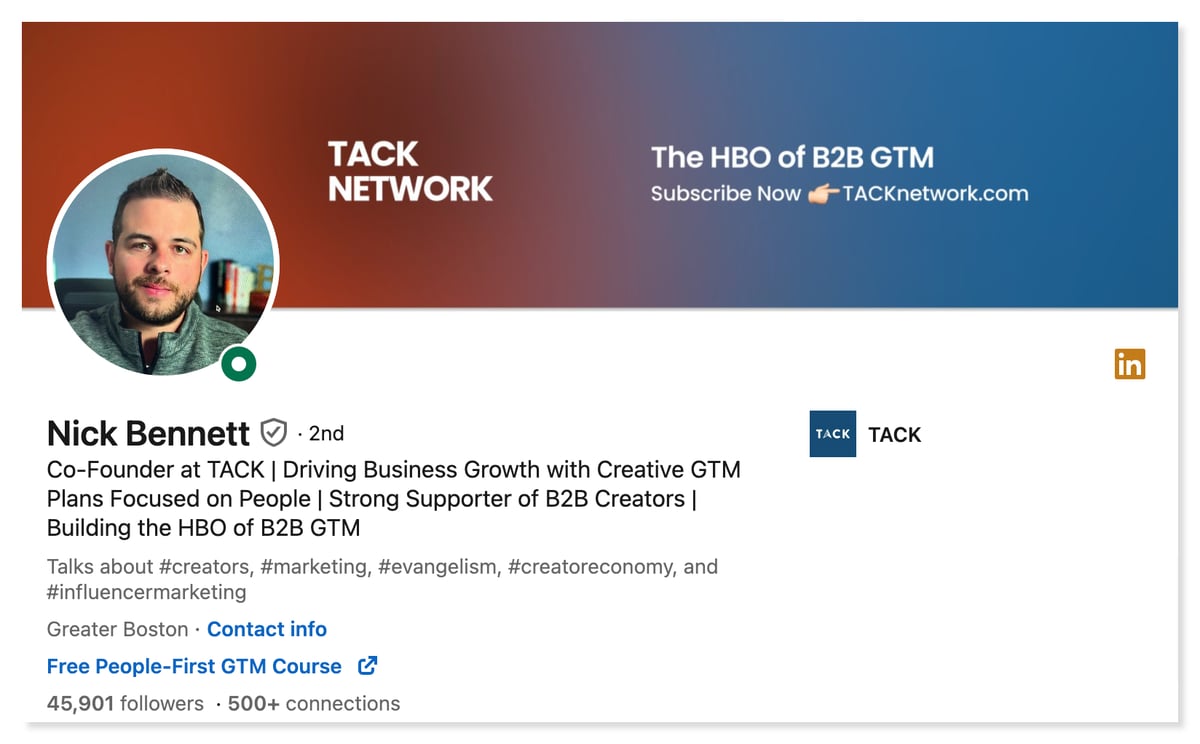
Task: Click the LinkedIn logo icon
Action: [x=1130, y=364]
